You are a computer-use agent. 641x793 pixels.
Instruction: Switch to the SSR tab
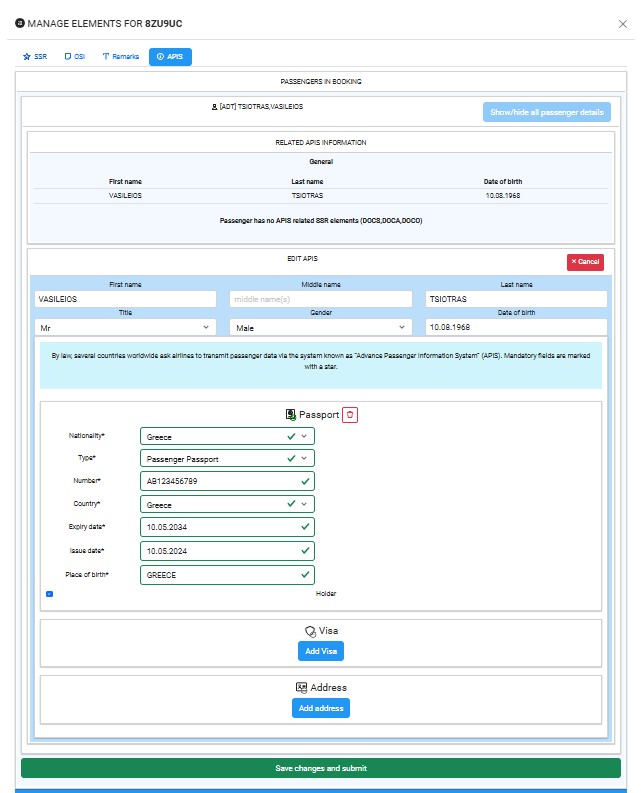pos(35,57)
